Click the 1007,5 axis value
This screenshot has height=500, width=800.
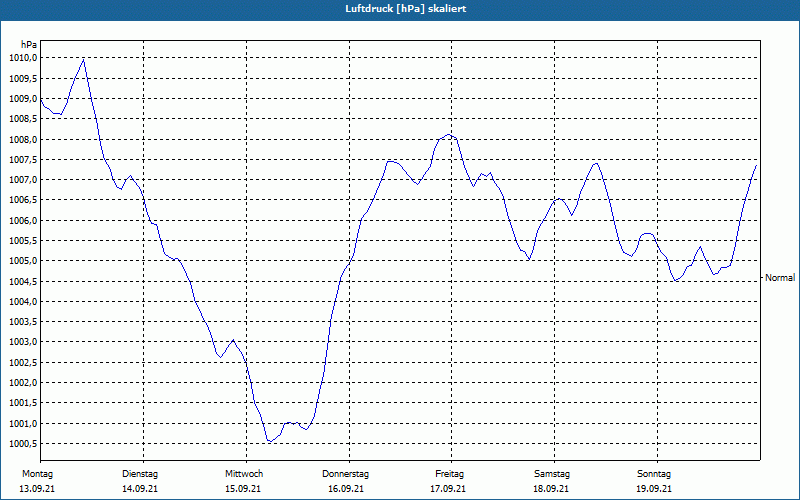(23, 160)
